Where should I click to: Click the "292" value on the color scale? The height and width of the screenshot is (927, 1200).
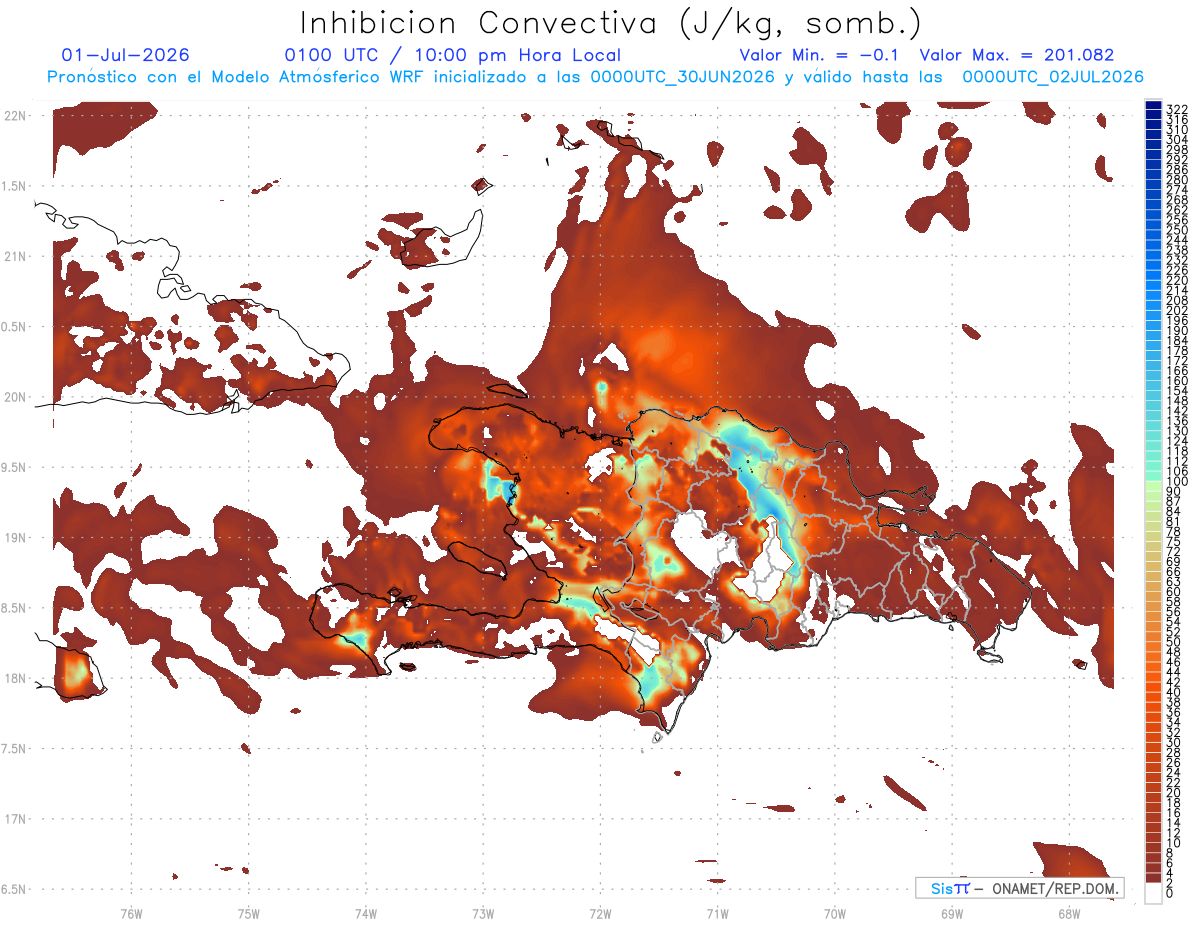point(1177,160)
